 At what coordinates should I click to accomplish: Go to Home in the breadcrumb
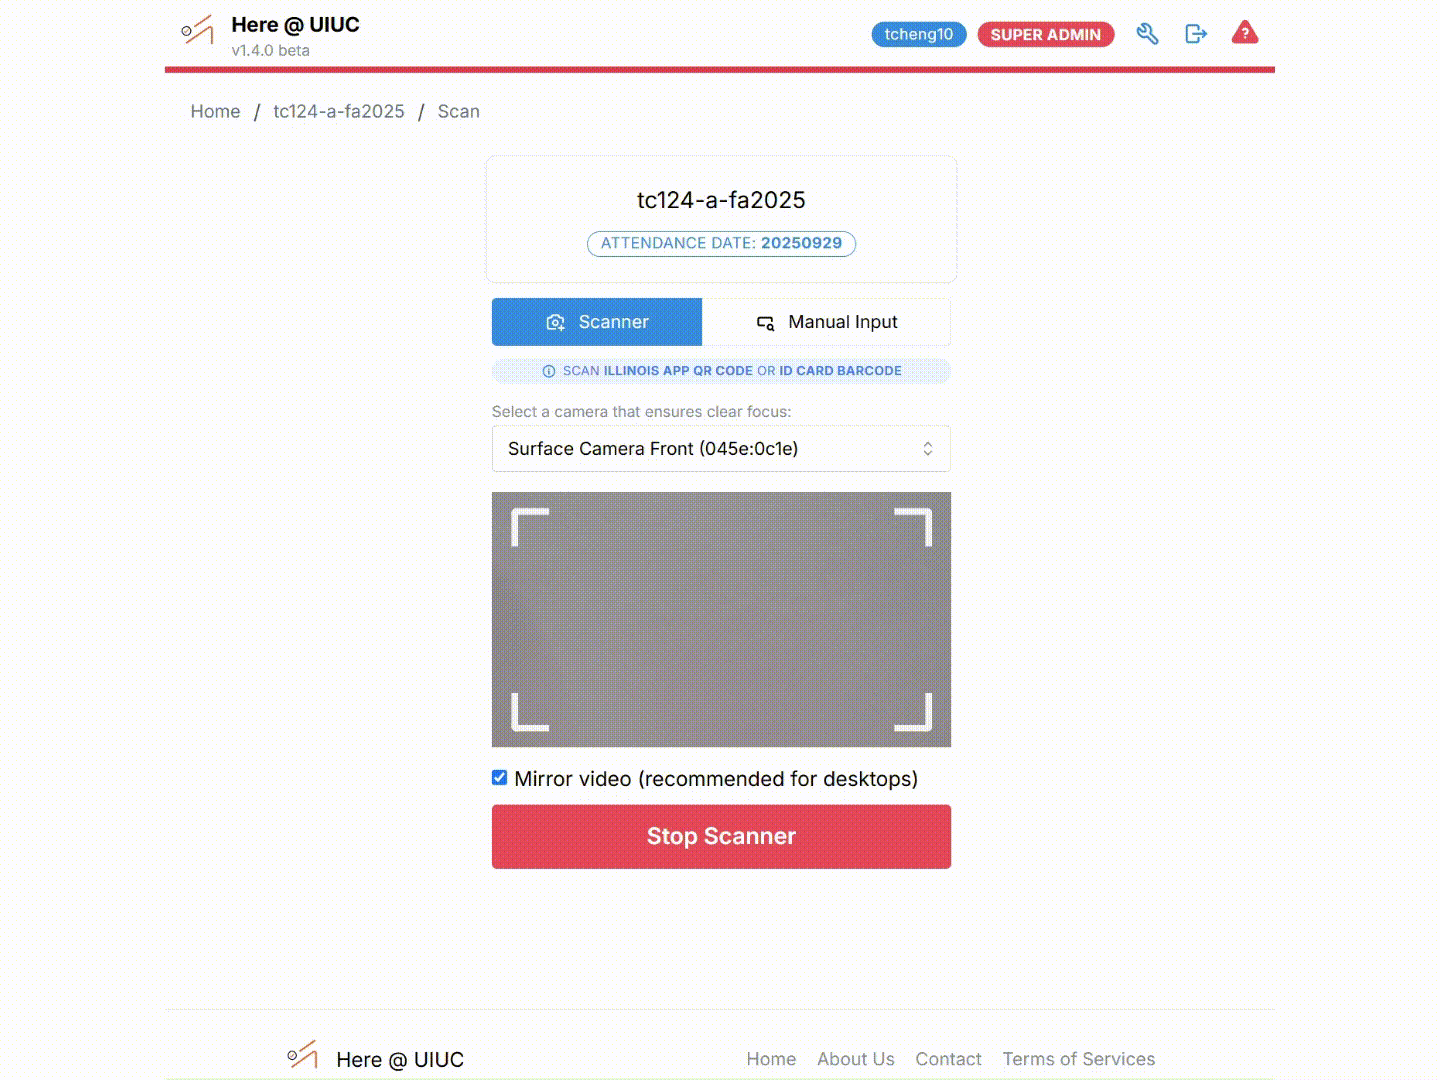215,111
